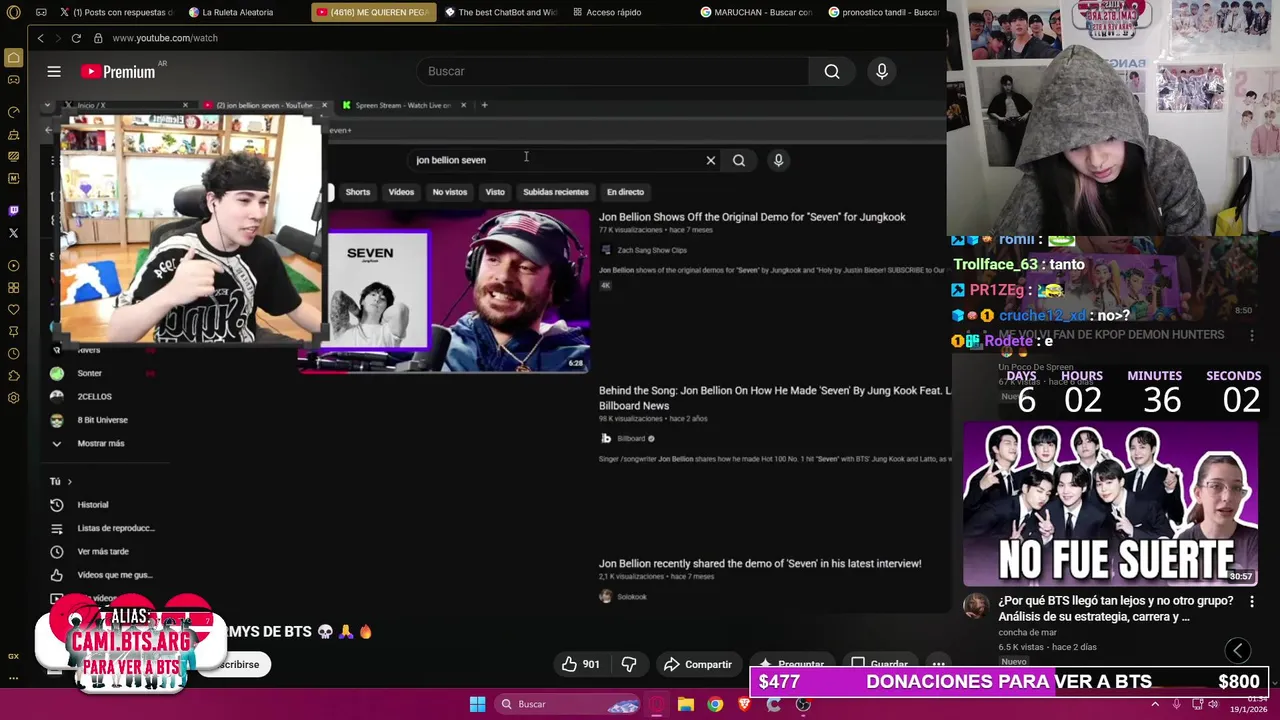Viewport: 1280px width, 720px height.
Task: Select 'Visto' filter chip
Action: (x=495, y=192)
